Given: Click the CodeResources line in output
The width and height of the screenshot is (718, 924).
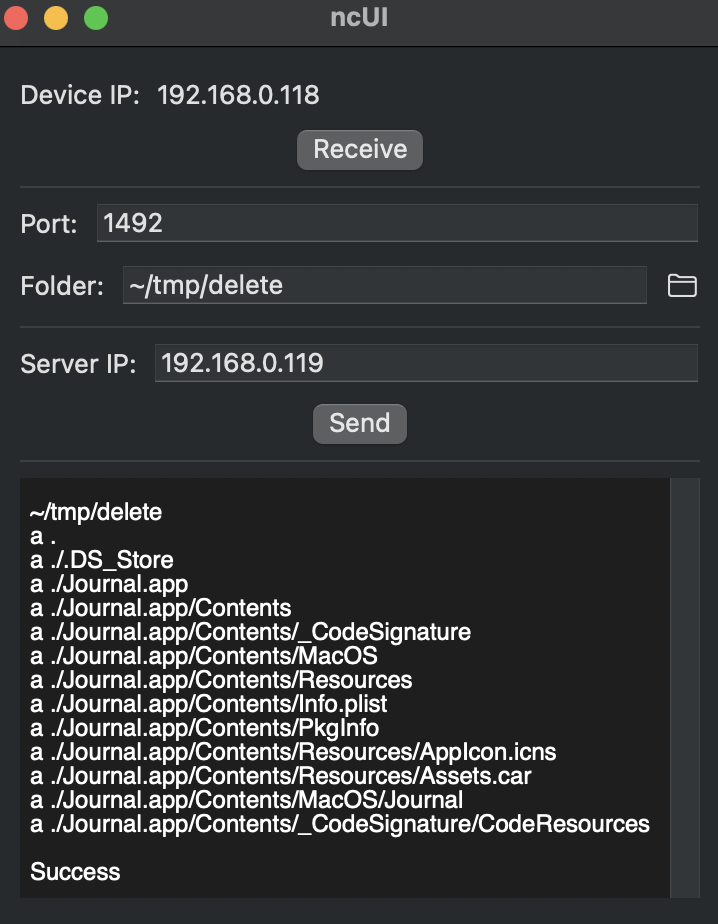Looking at the screenshot, I should (x=340, y=824).
